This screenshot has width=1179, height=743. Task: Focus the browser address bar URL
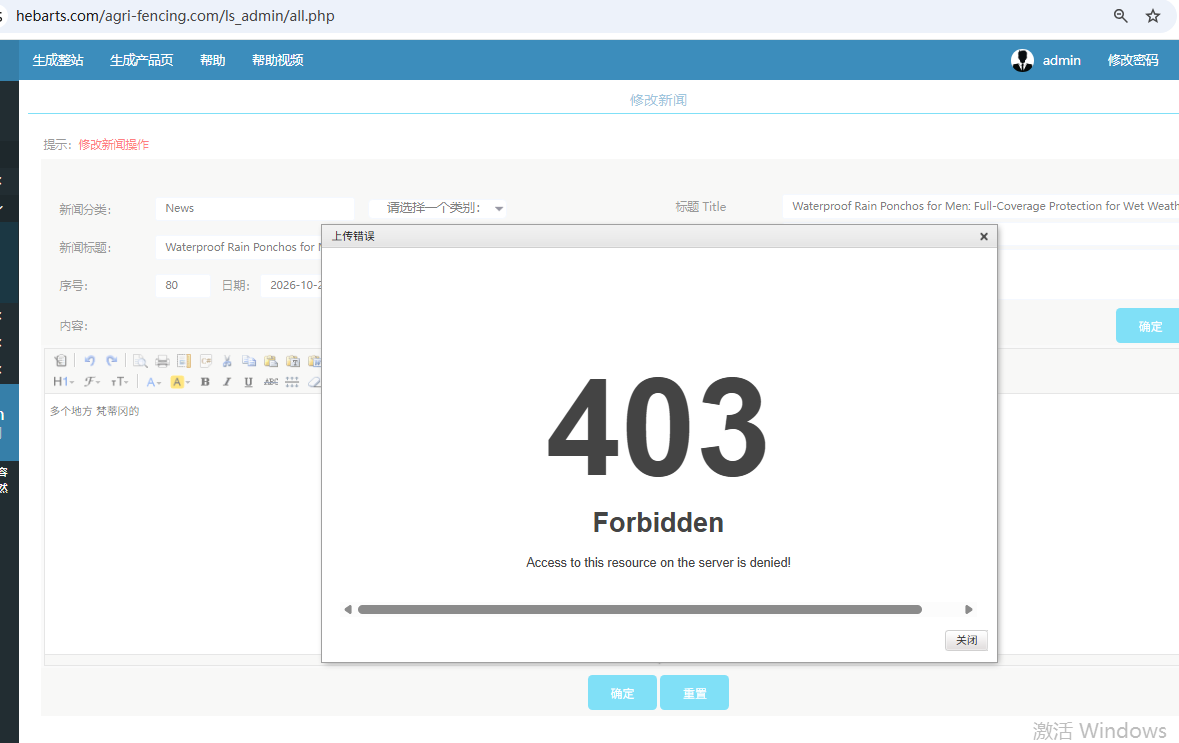point(175,16)
